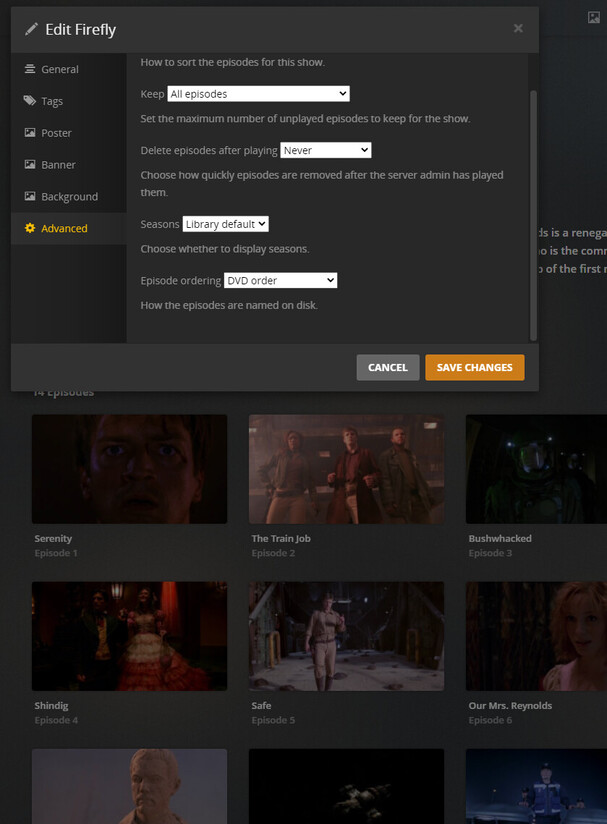Click the image icon in the top-right corner of the page
Viewport: 607px width, 824px height.
[594, 17]
